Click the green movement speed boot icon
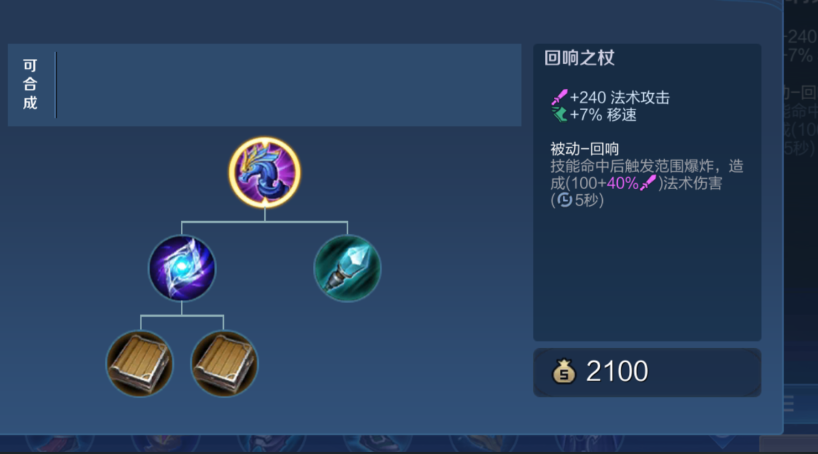This screenshot has width=818, height=454. pyautogui.click(x=559, y=114)
